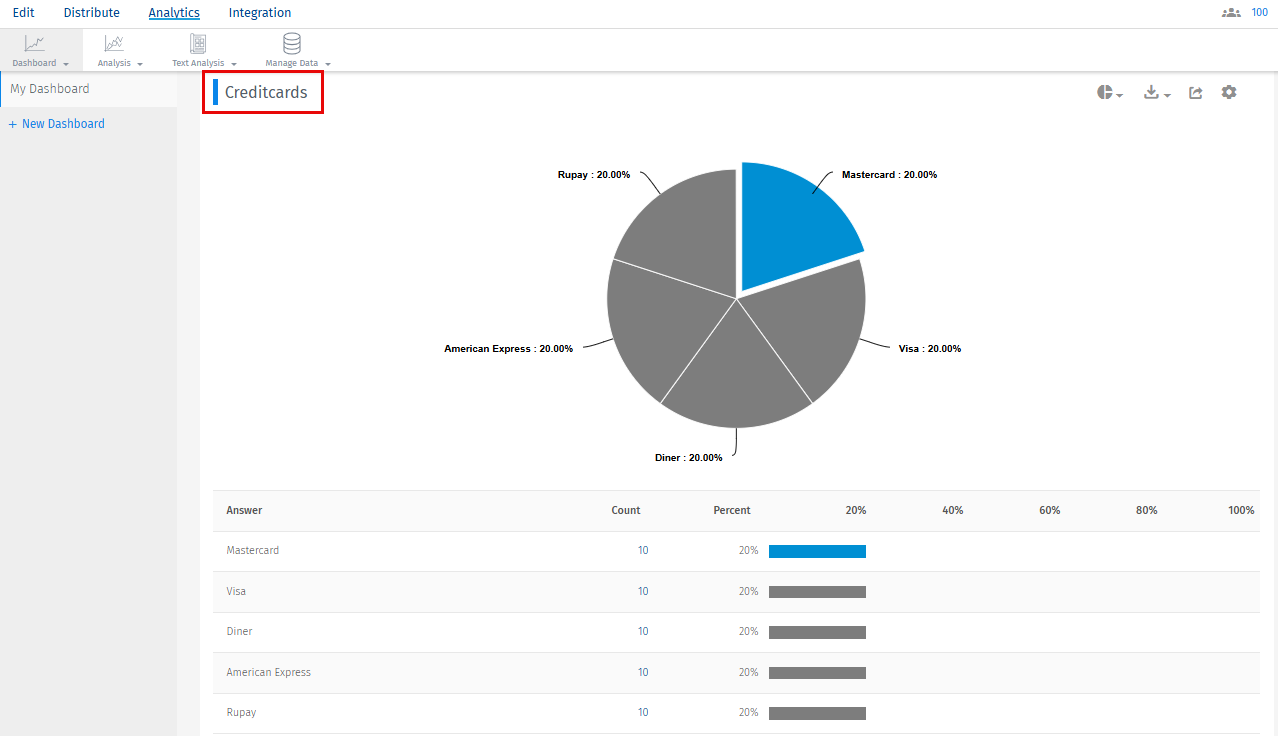This screenshot has height=736, width=1278.
Task: Click the Rupay row percent bar
Action: (817, 713)
